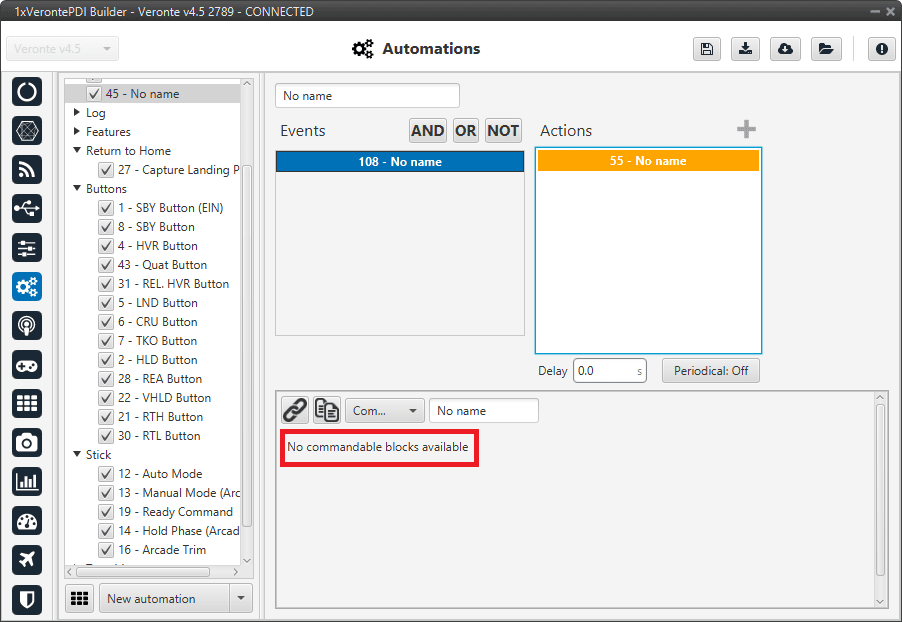
Task: Open the Automations gears icon in sidebar
Action: point(27,287)
